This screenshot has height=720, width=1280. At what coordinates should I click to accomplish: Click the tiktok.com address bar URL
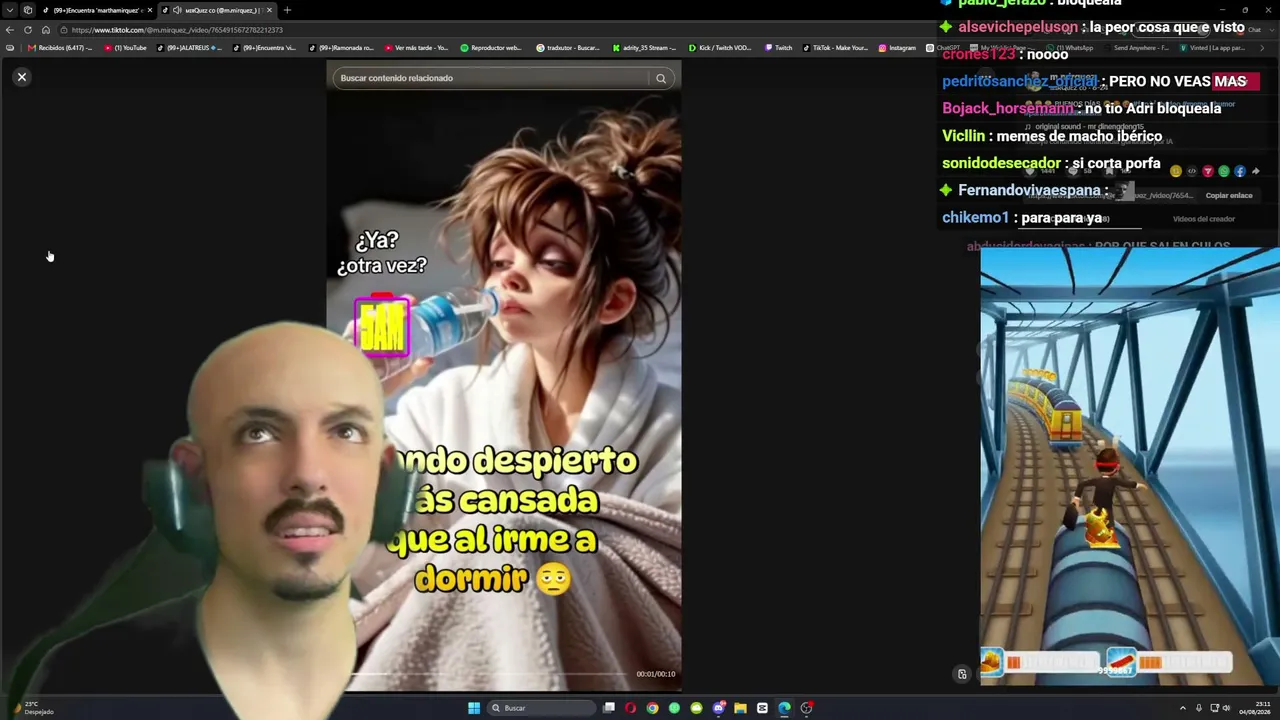(176, 30)
